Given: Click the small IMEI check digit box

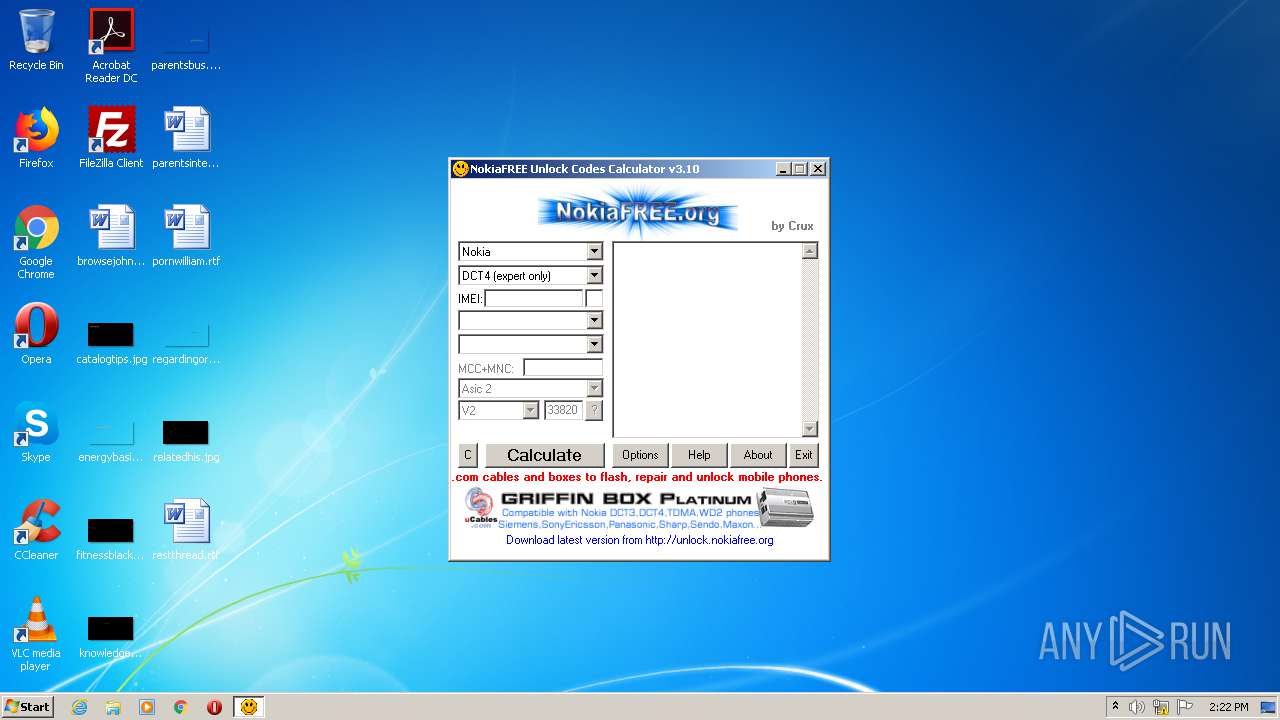Looking at the screenshot, I should (594, 298).
